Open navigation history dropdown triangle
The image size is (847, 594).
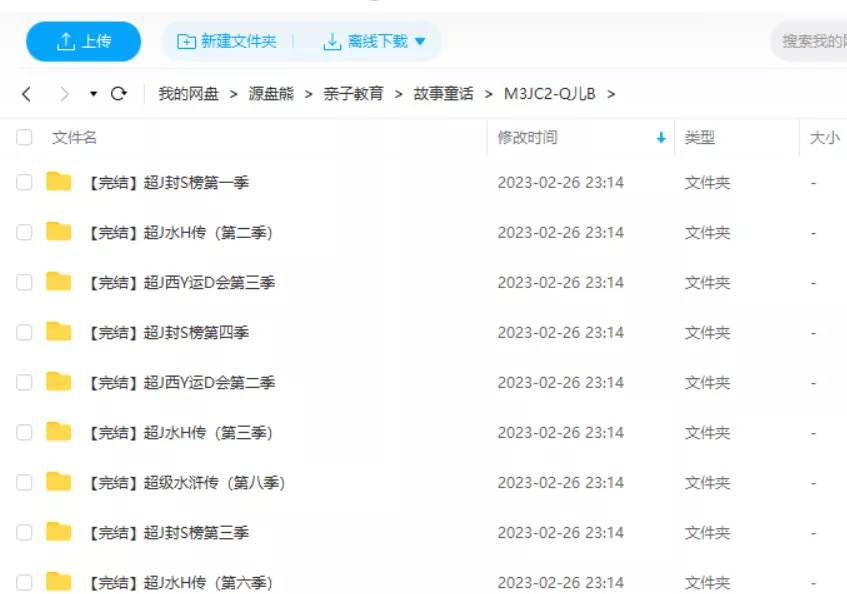click(x=93, y=94)
